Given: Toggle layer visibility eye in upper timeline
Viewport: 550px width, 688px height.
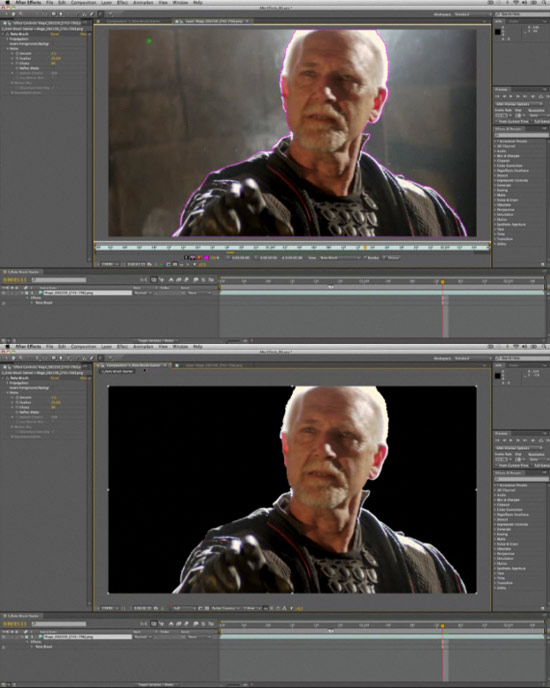Looking at the screenshot, I should coord(4,293).
